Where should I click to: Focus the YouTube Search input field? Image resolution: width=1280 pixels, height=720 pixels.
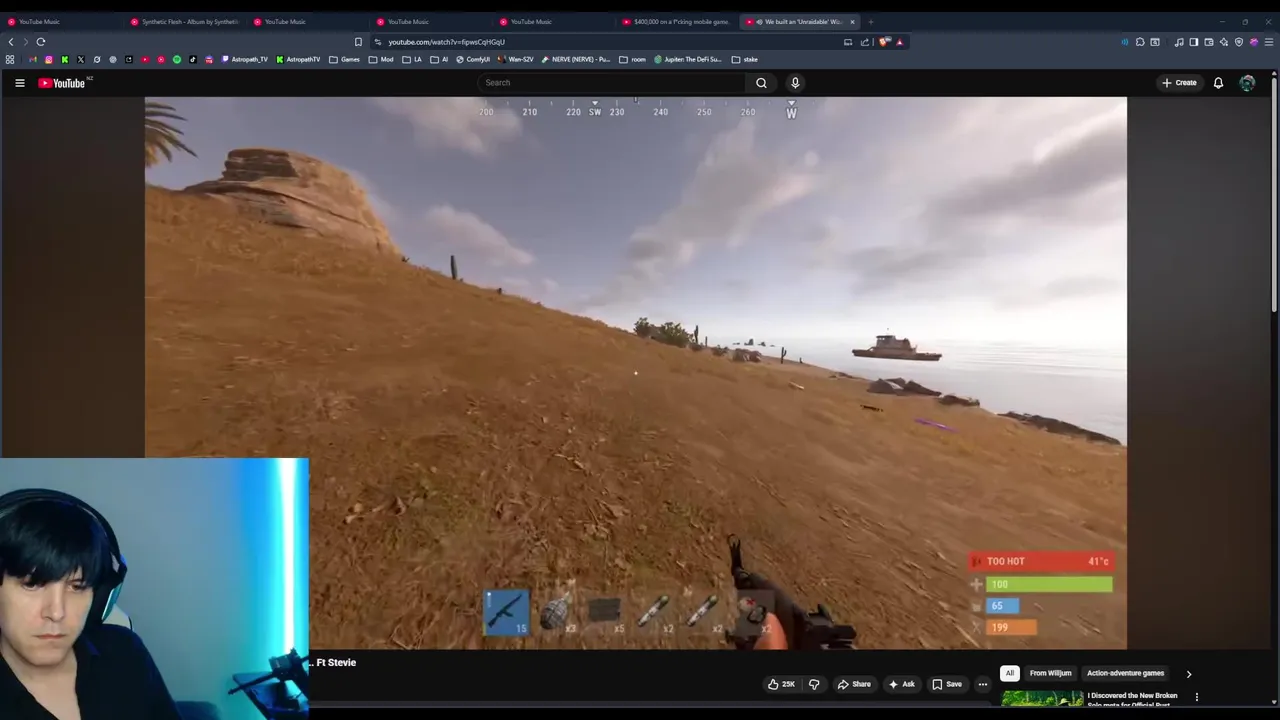point(612,83)
